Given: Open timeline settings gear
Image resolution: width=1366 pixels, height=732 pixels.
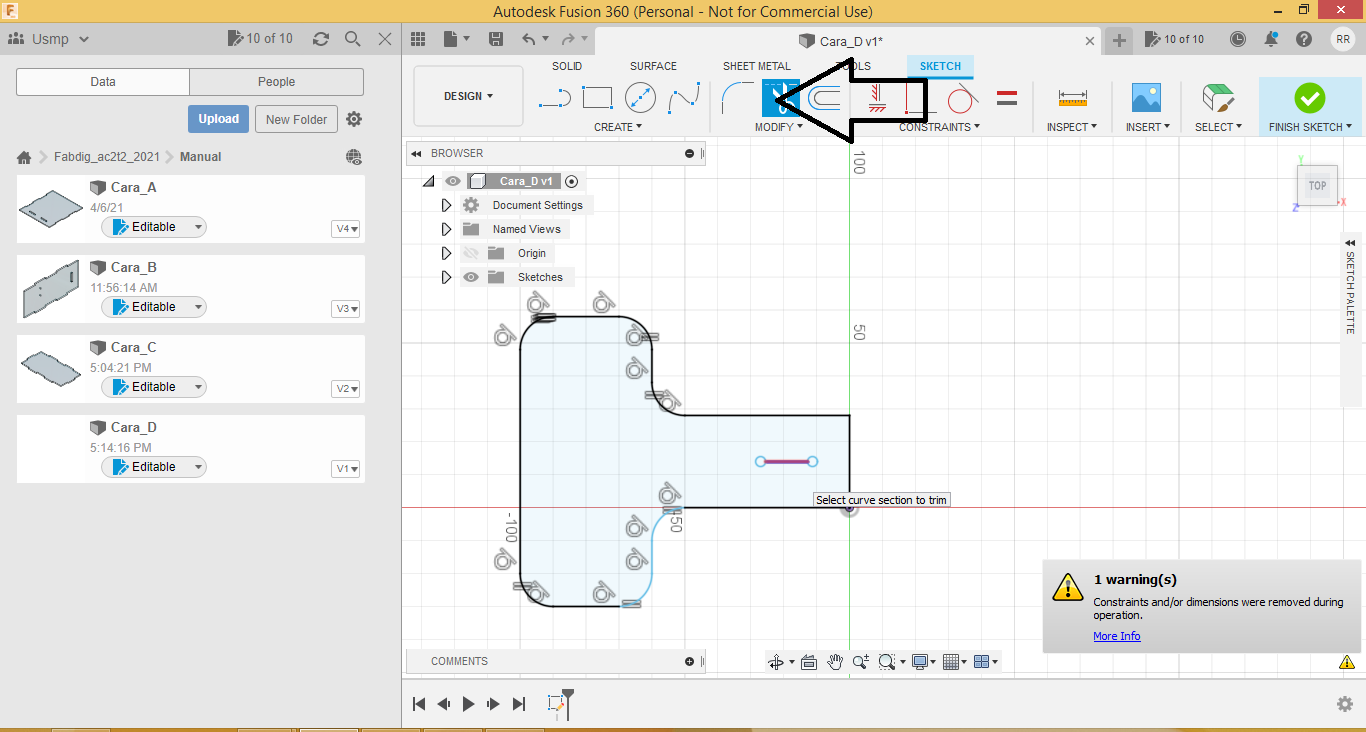Looking at the screenshot, I should 1345,704.
